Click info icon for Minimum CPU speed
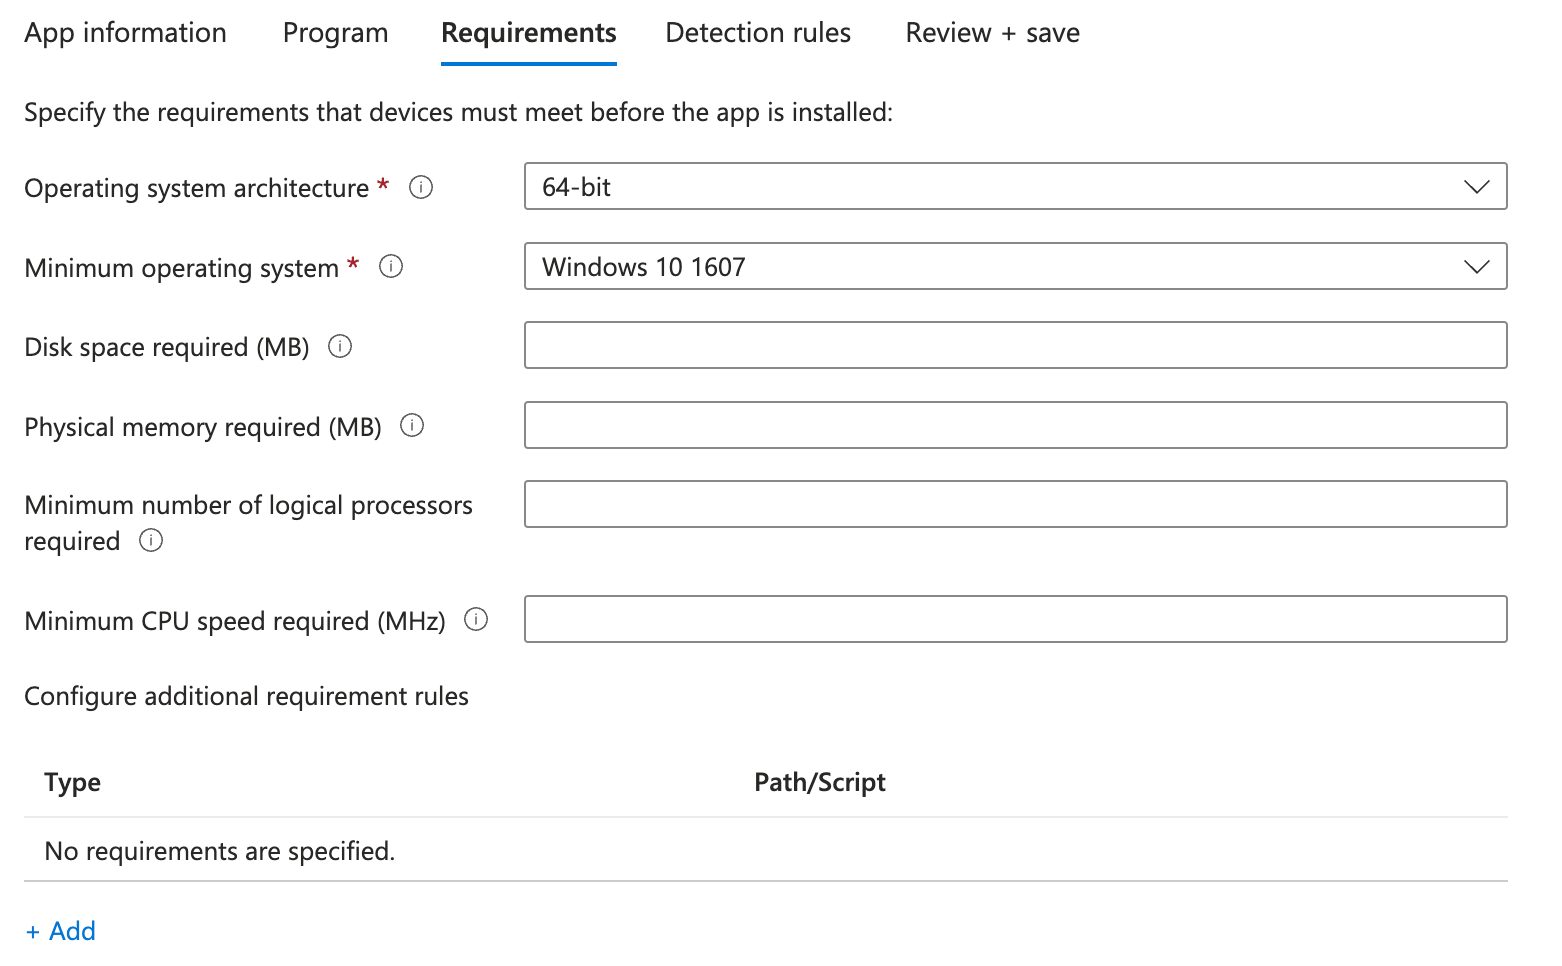The image size is (1562, 966). pos(476,619)
